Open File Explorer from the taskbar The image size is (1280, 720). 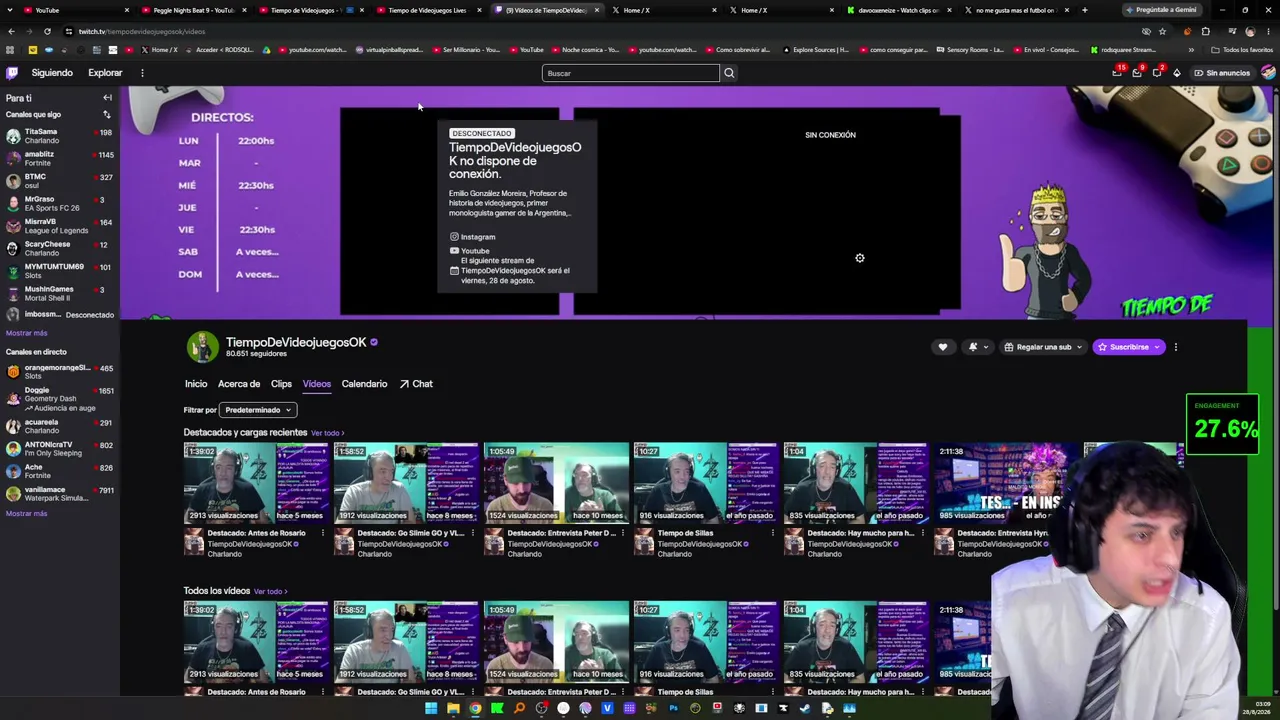453,709
